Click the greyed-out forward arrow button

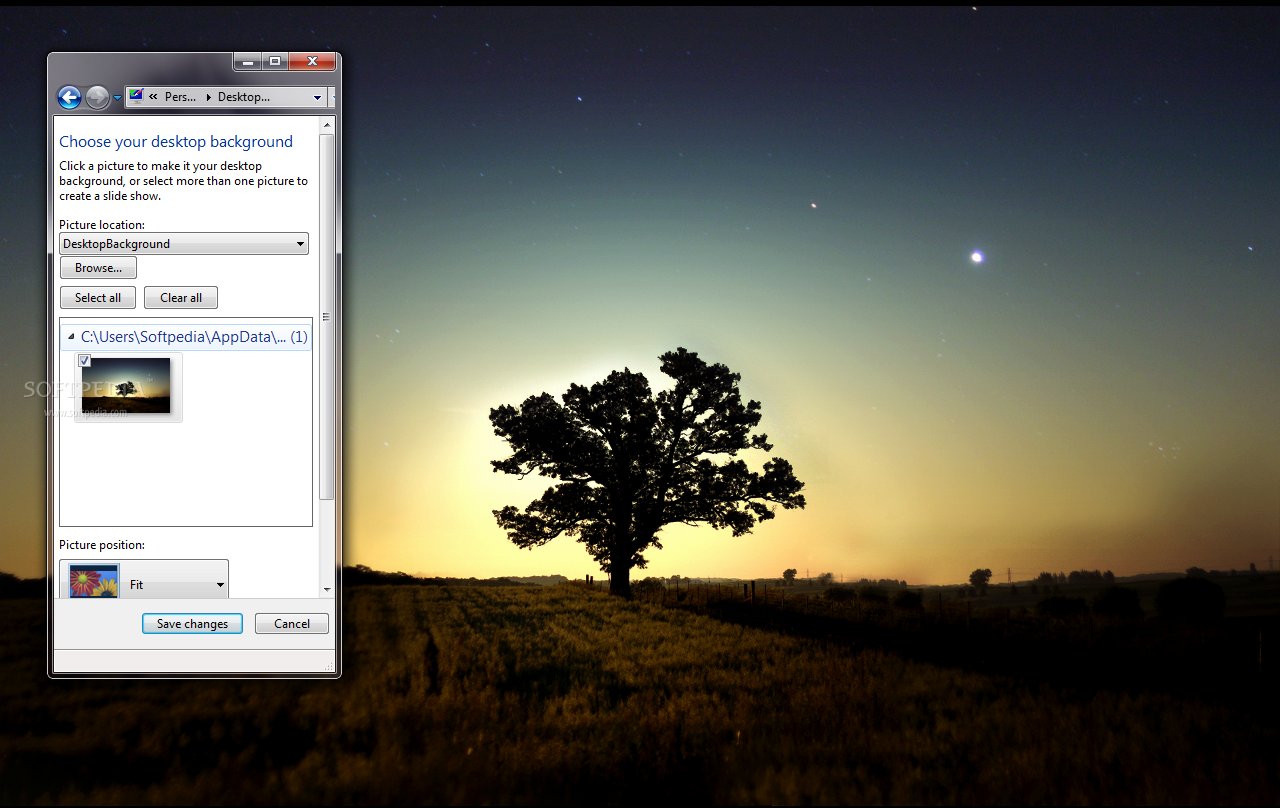click(97, 97)
